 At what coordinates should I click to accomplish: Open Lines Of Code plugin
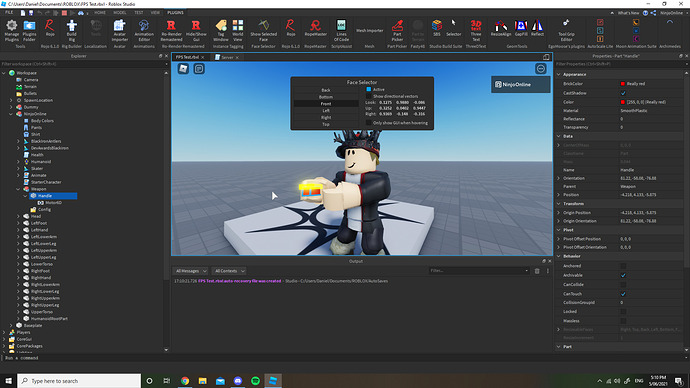pos(341,30)
